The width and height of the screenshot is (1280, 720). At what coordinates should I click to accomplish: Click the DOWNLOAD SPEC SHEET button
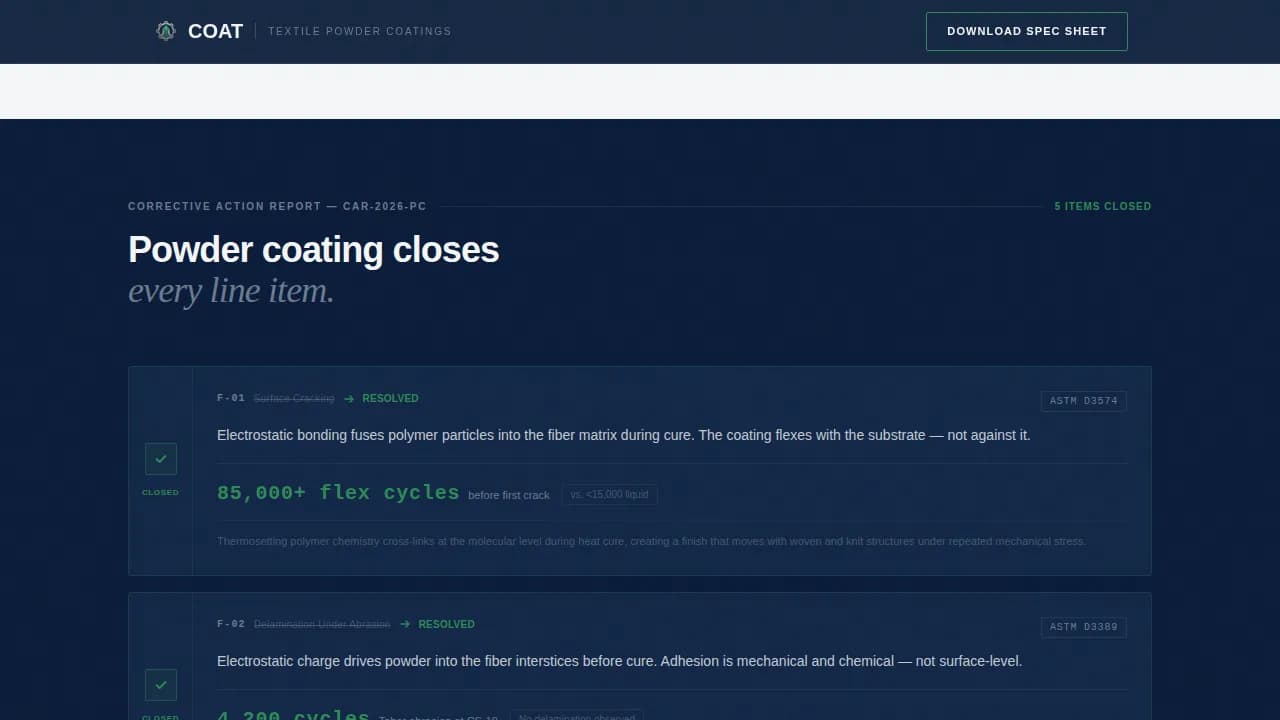click(x=1026, y=31)
